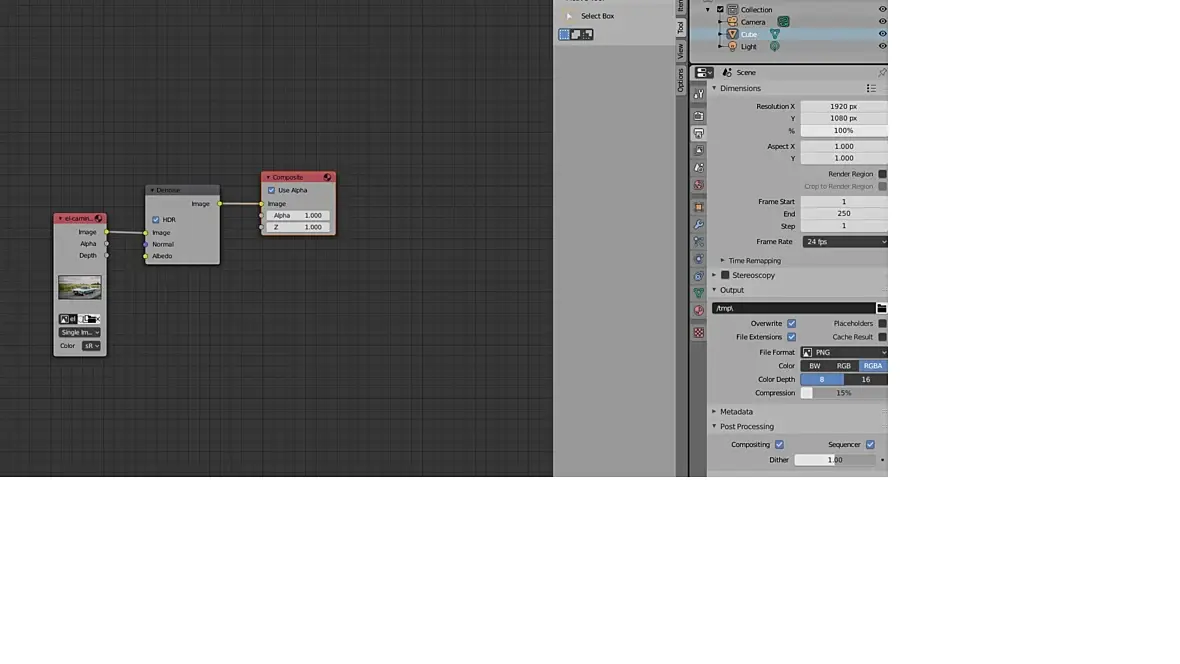Disable the Overwrite checkbox
Viewport: 1180px width, 664px height.
792,324
